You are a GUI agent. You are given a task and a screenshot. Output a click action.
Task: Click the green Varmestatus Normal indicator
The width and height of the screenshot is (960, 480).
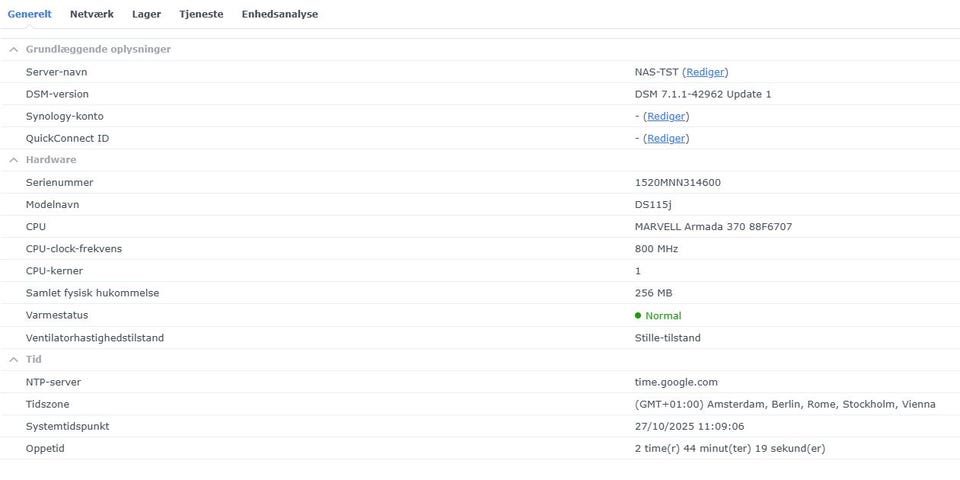coord(658,316)
